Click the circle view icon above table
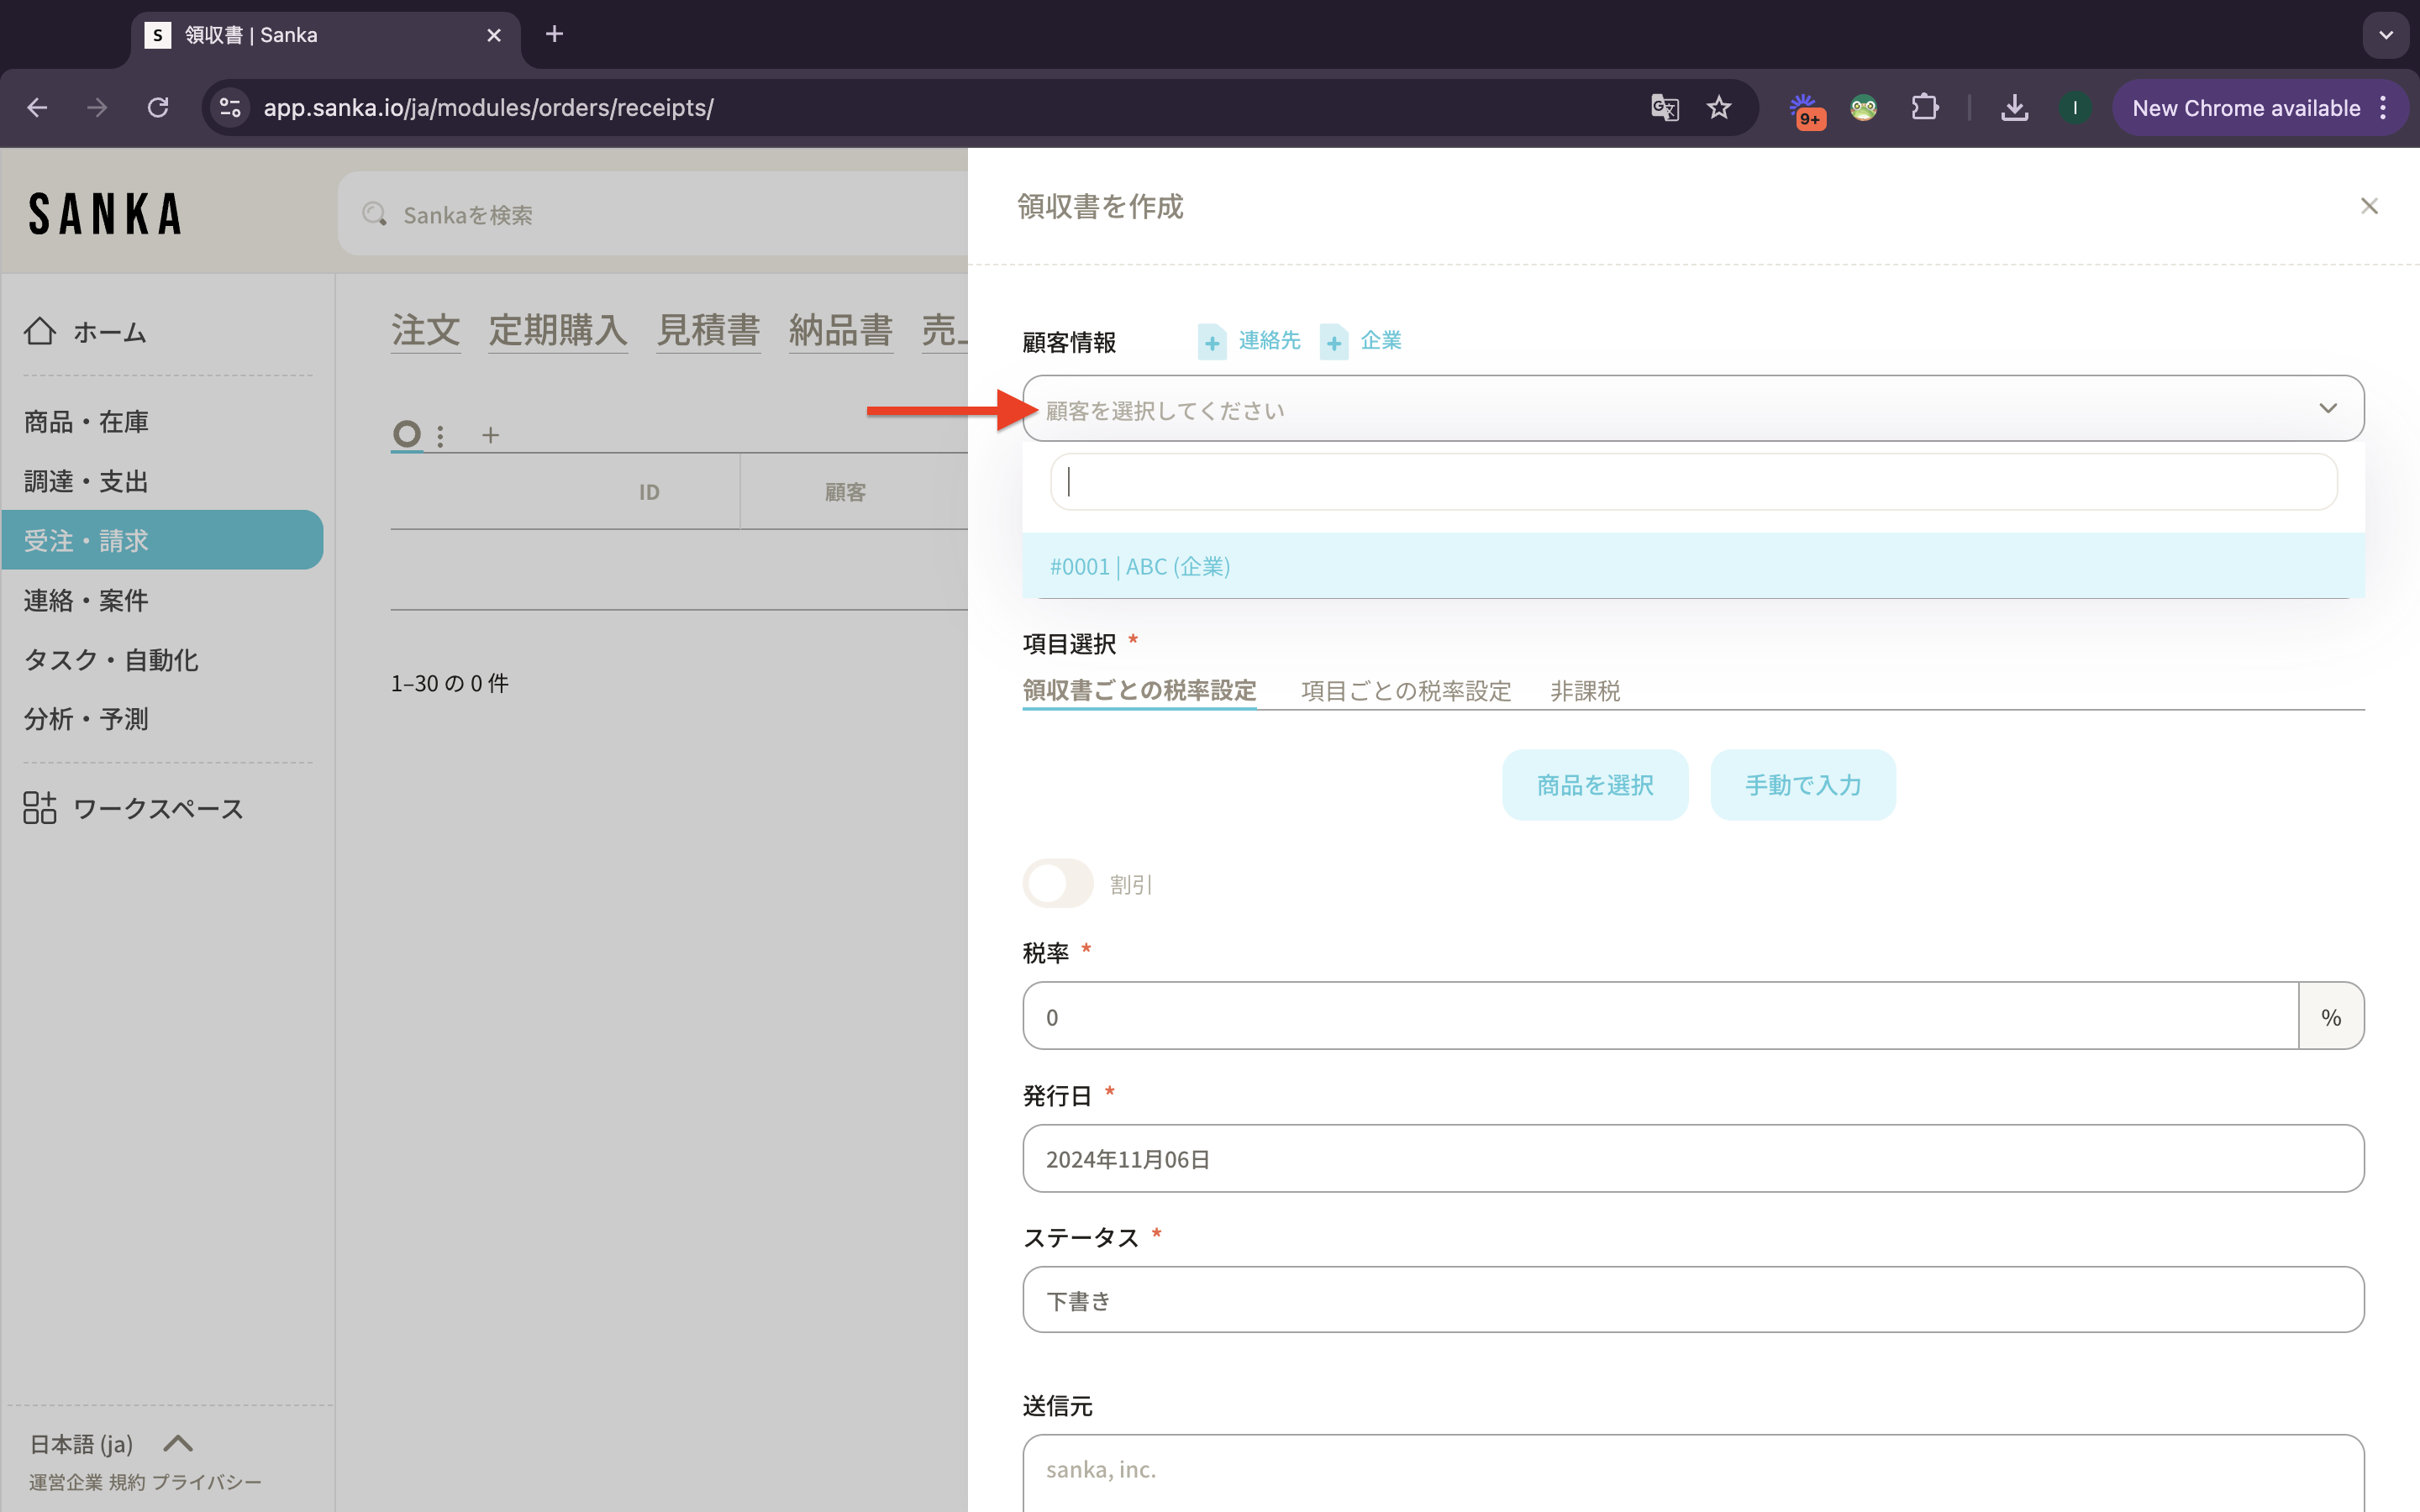The height and width of the screenshot is (1512, 2420). [x=407, y=434]
